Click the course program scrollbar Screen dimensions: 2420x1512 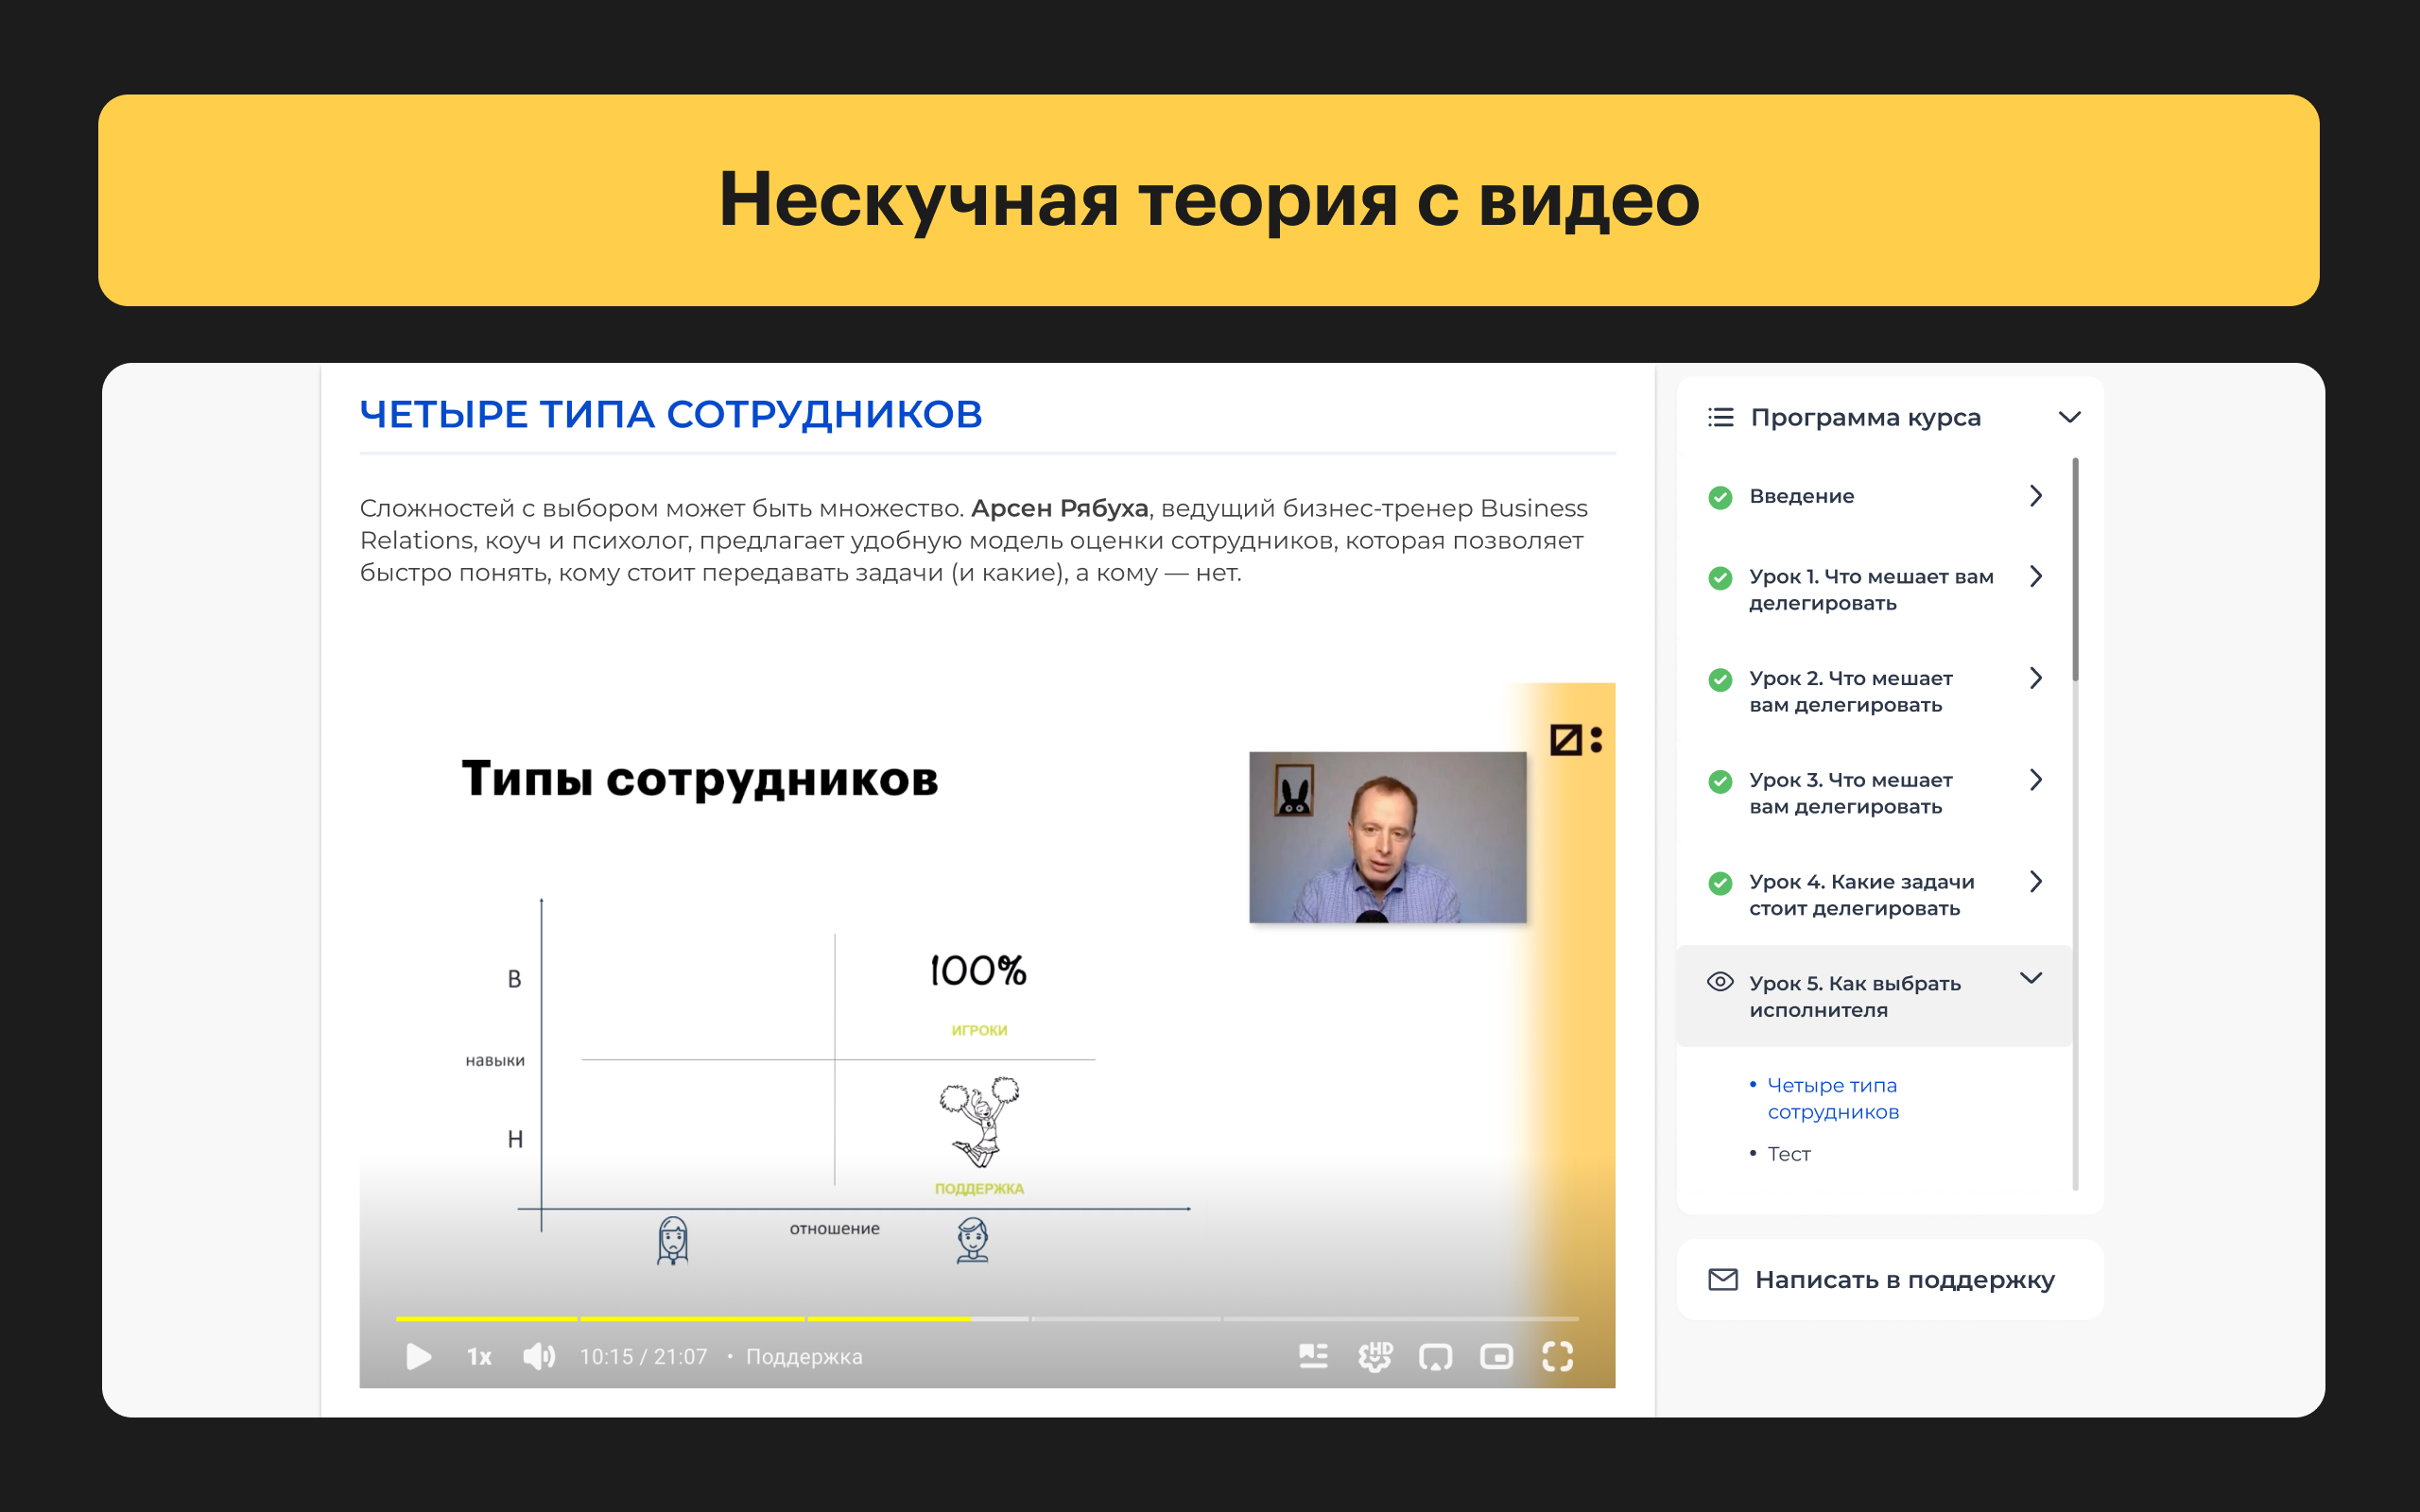[x=2076, y=569]
